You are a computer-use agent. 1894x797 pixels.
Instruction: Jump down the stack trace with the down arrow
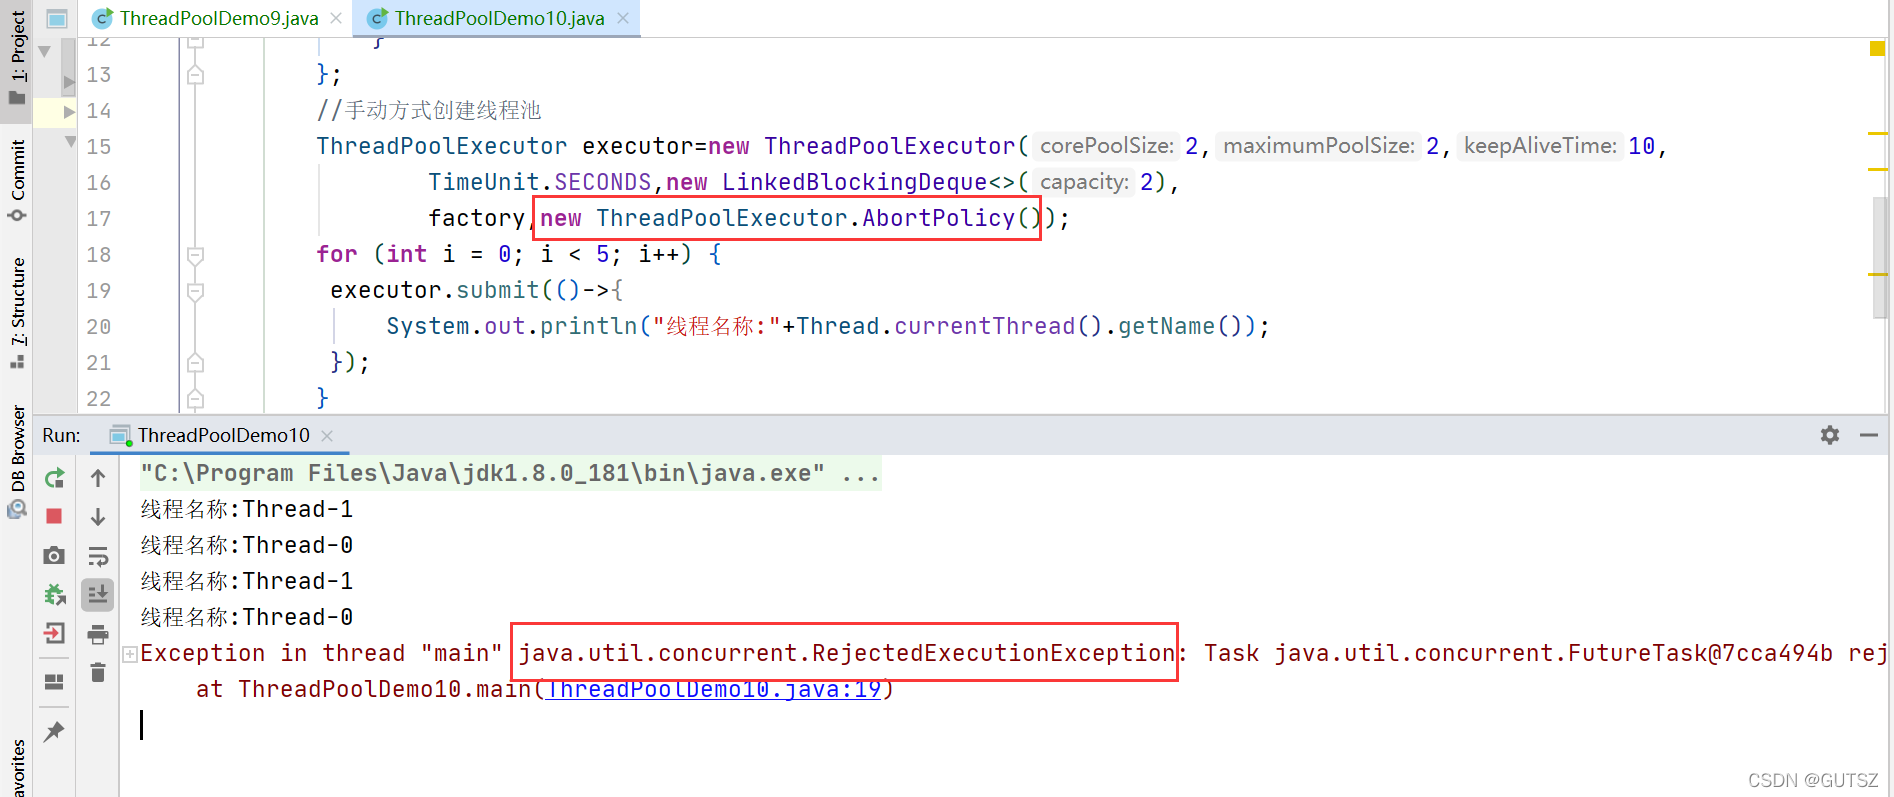pyautogui.click(x=98, y=516)
